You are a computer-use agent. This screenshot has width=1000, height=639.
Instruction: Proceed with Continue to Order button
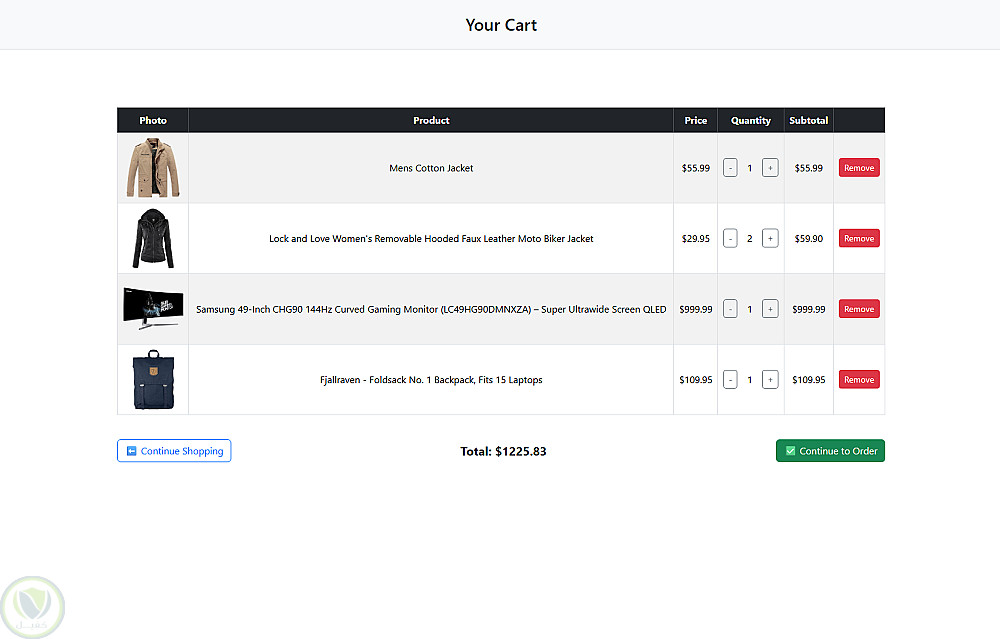830,451
